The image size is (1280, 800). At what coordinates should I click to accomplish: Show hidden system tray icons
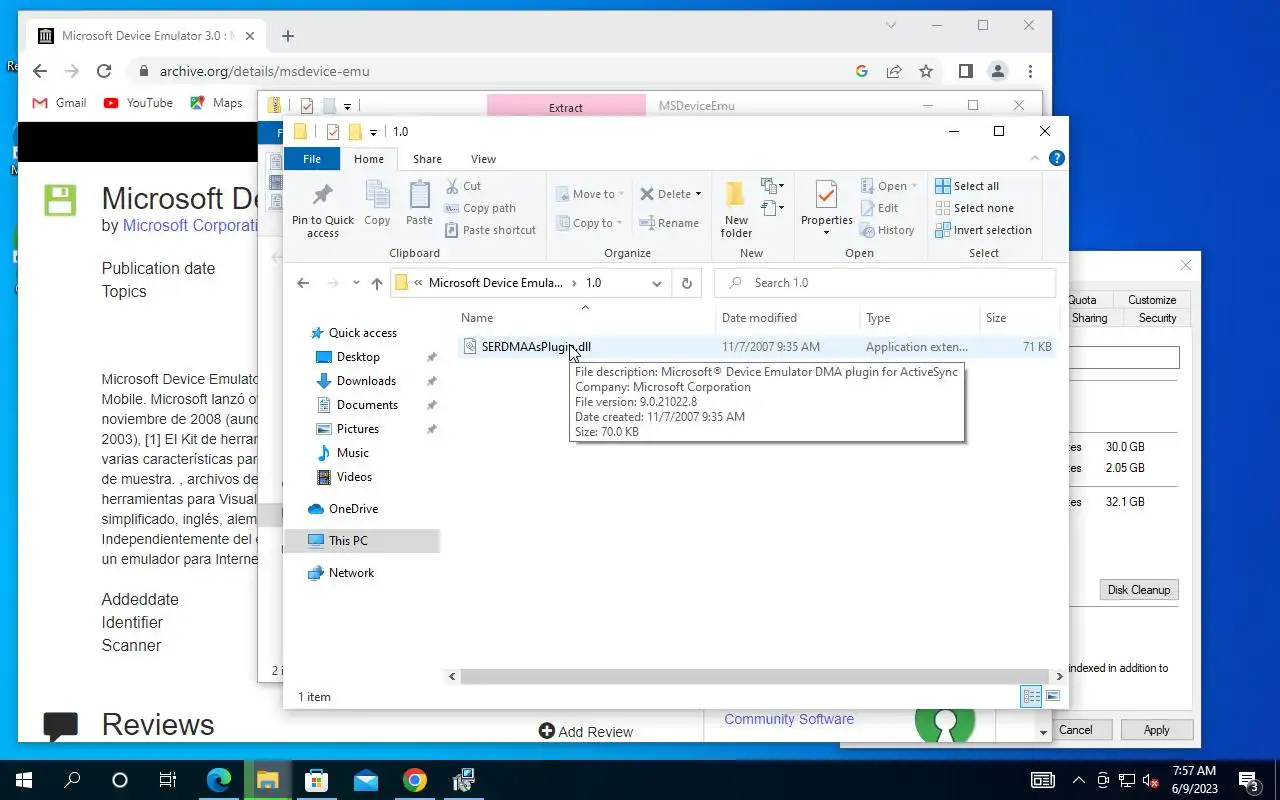pos(1079,780)
